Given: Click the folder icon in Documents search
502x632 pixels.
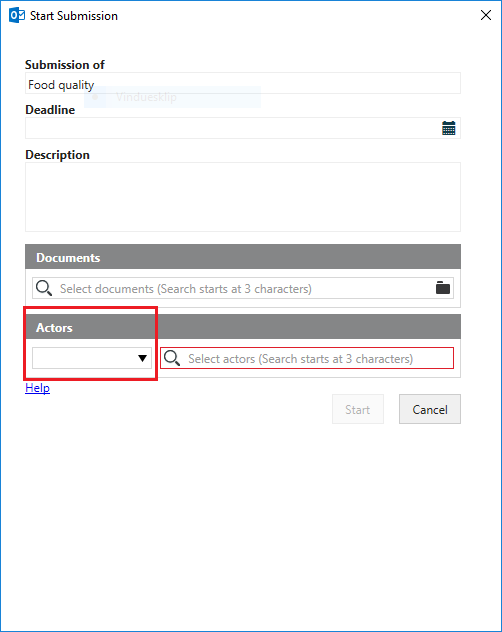Looking at the screenshot, I should [443, 288].
